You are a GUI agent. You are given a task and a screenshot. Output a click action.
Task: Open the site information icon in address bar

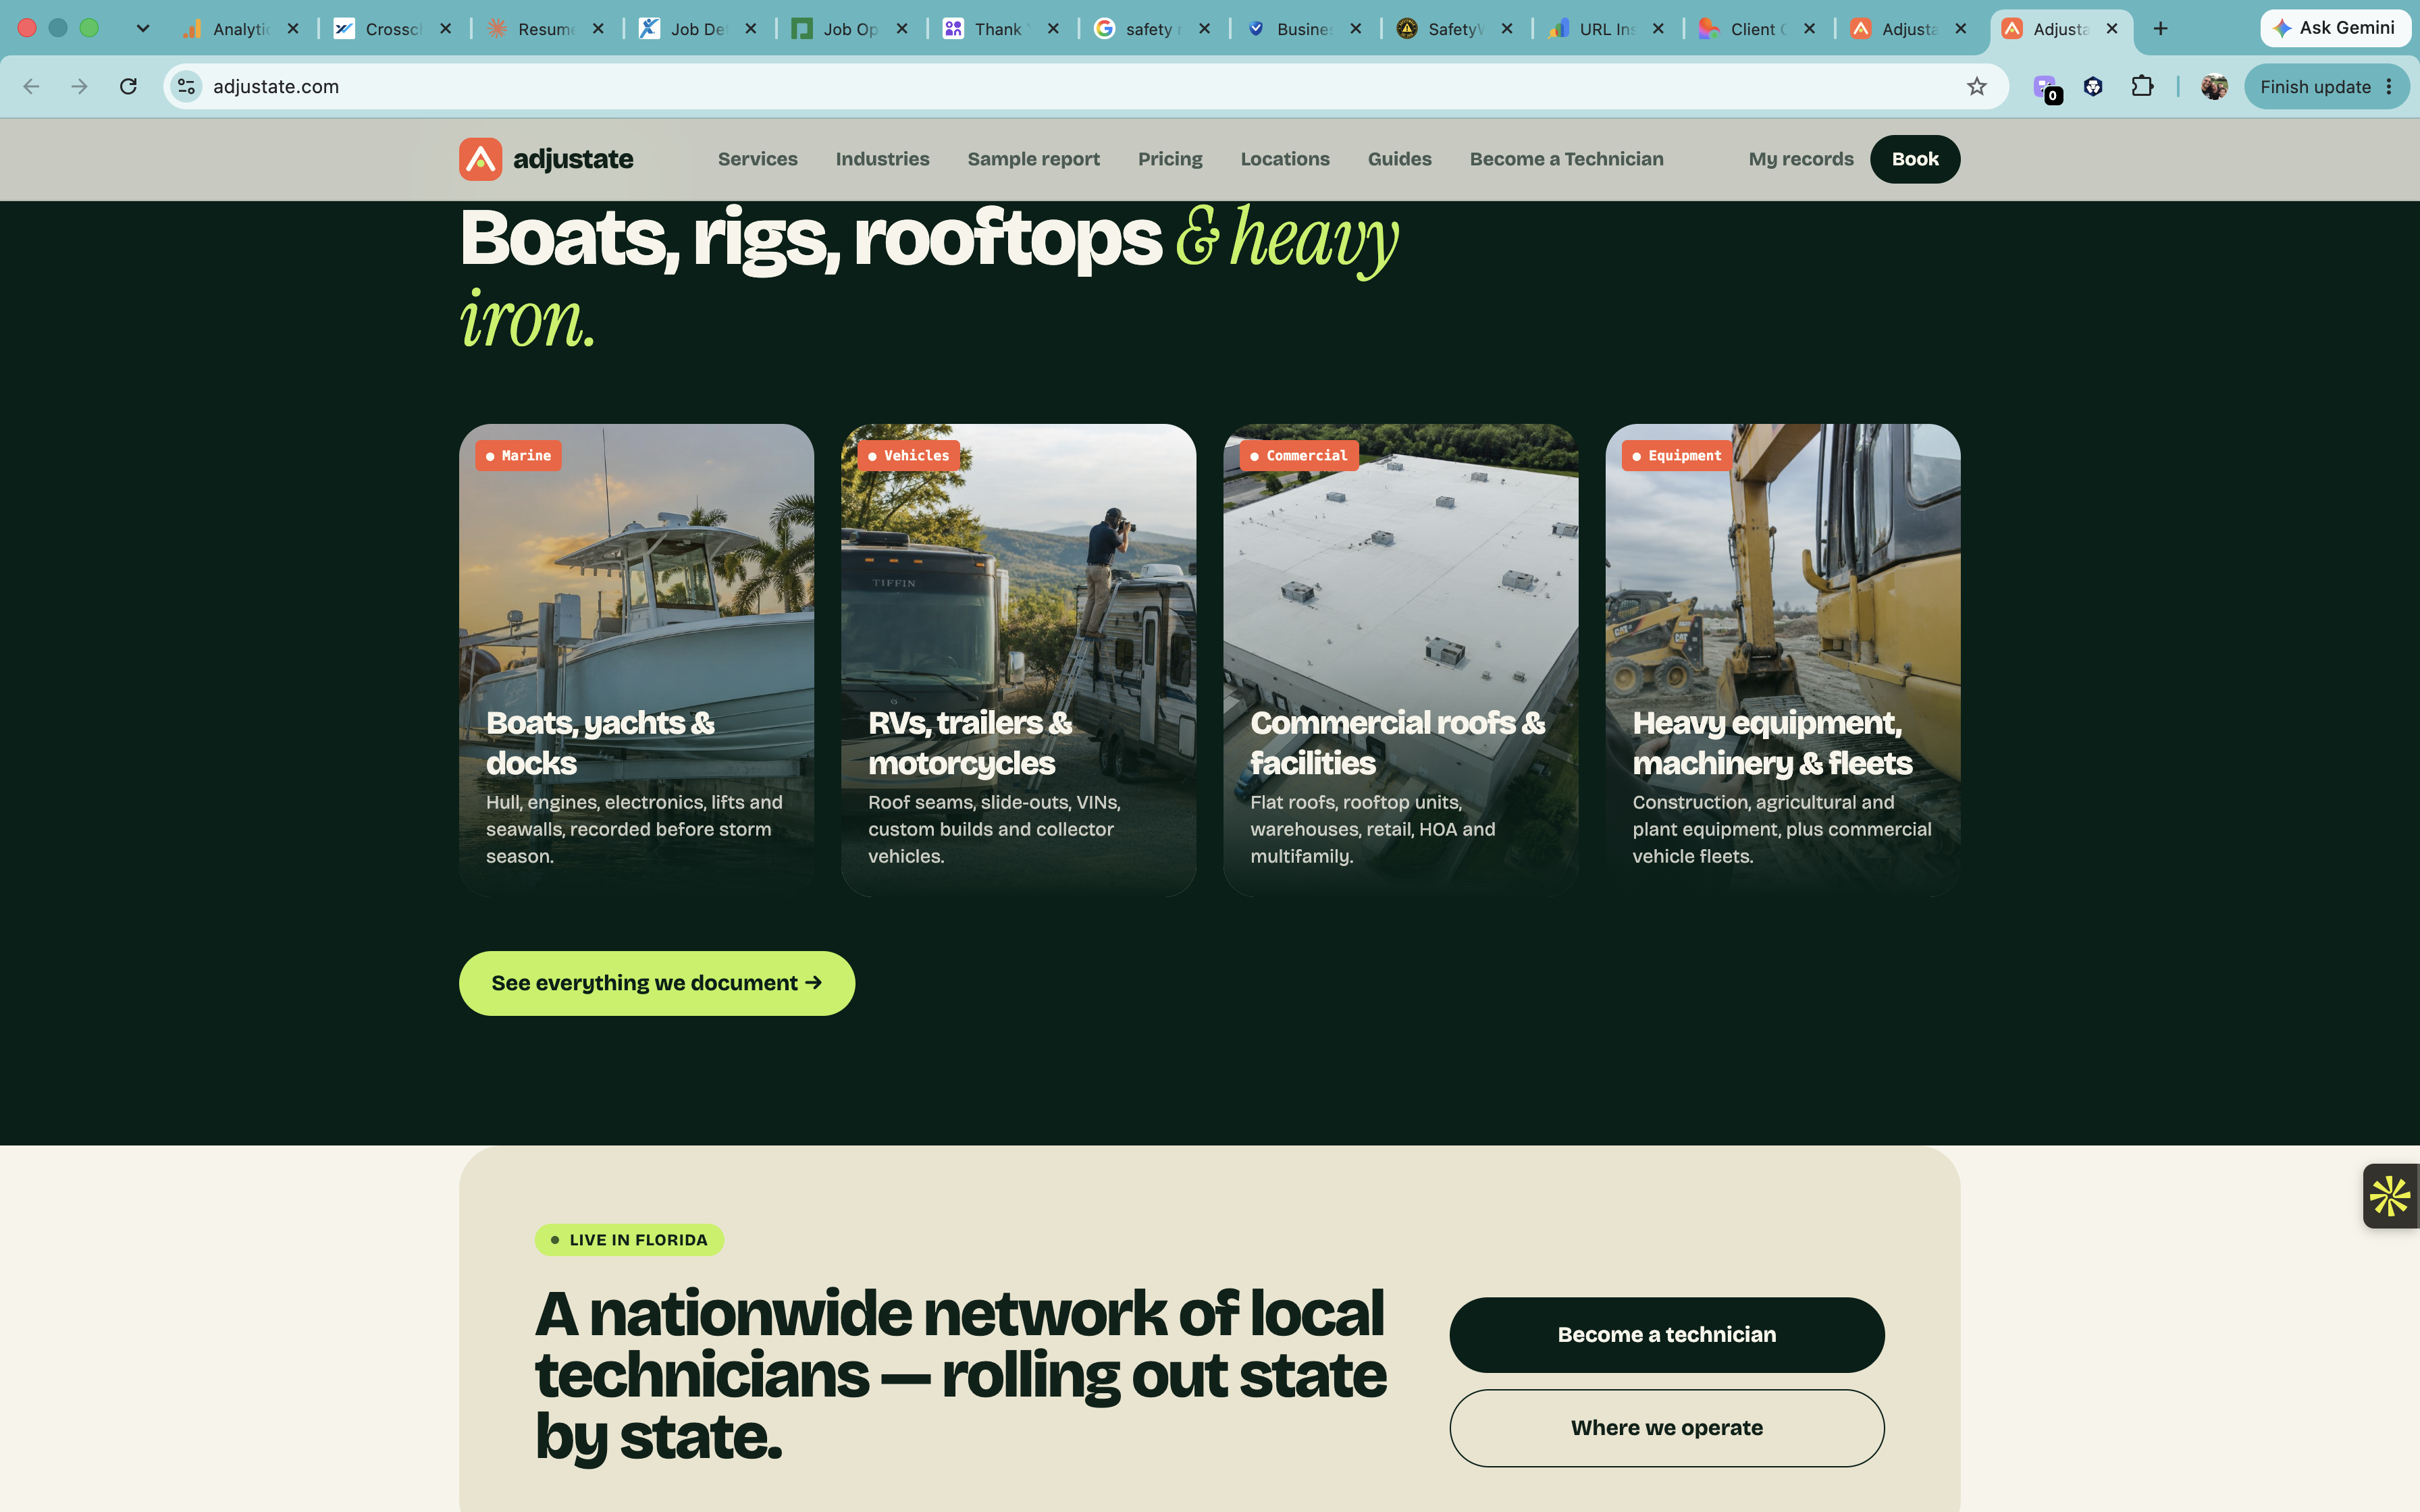pyautogui.click(x=187, y=87)
